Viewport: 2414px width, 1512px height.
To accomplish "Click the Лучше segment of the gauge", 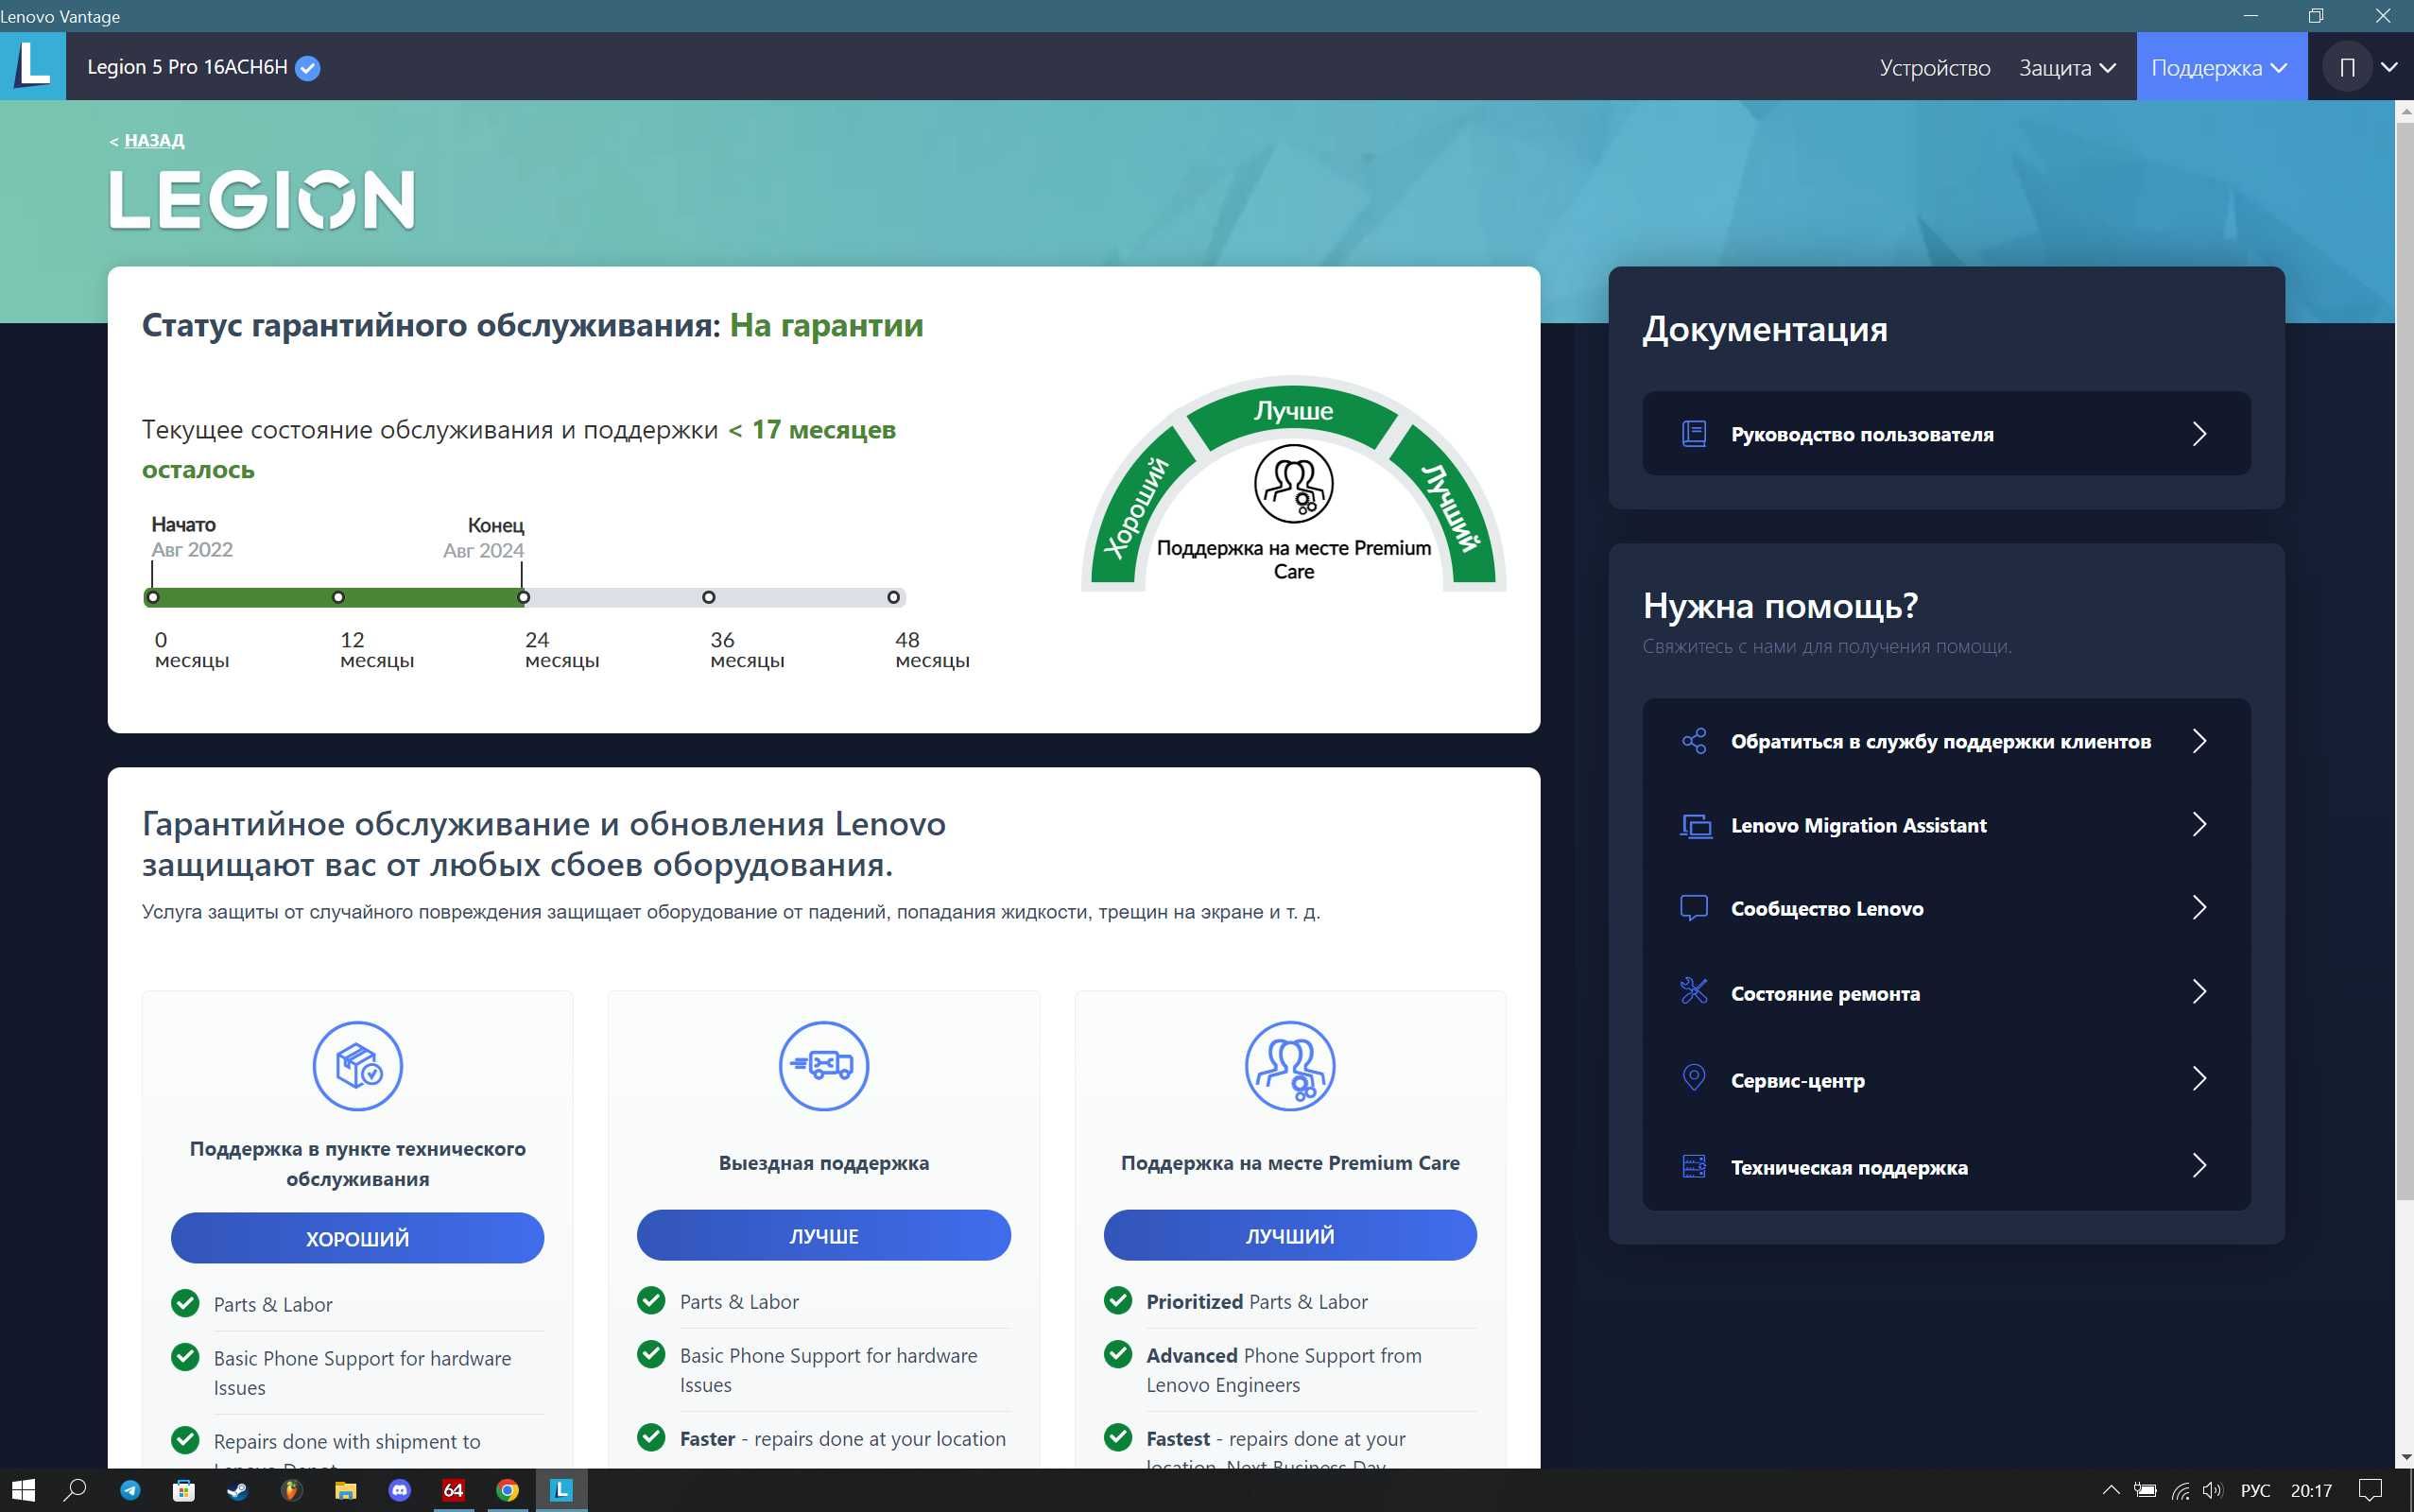I will 1293,412.
